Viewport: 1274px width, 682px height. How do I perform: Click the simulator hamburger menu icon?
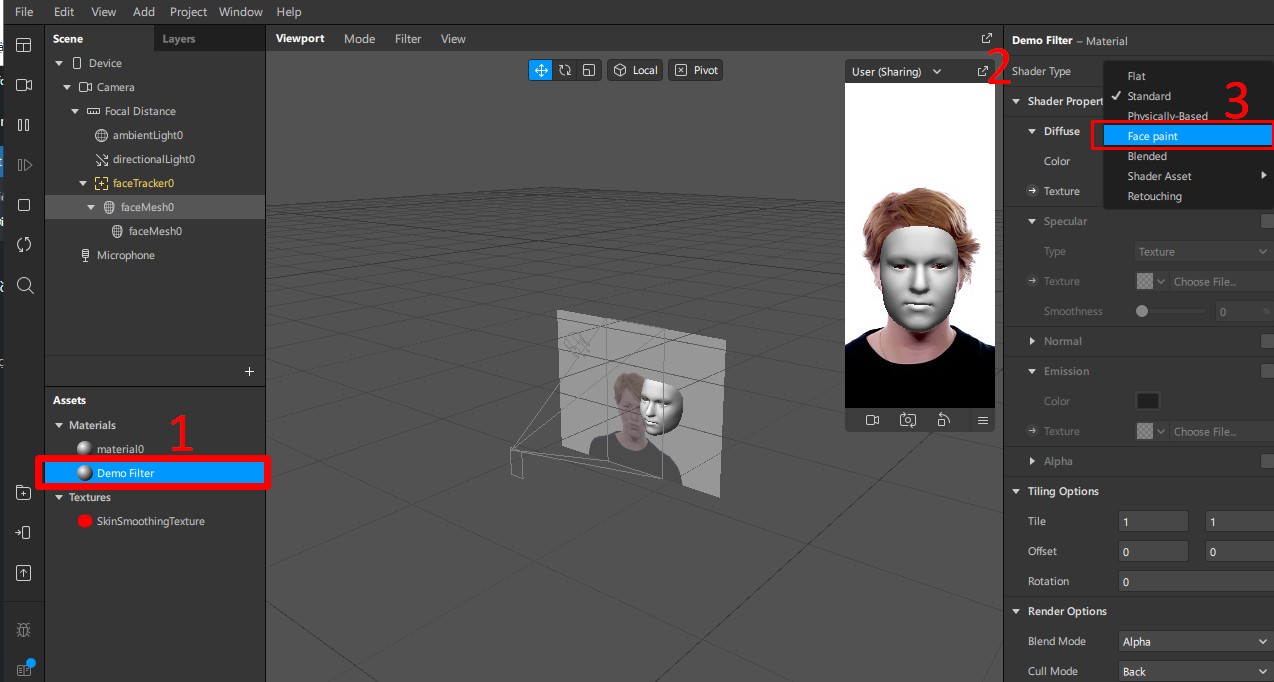[x=983, y=420]
